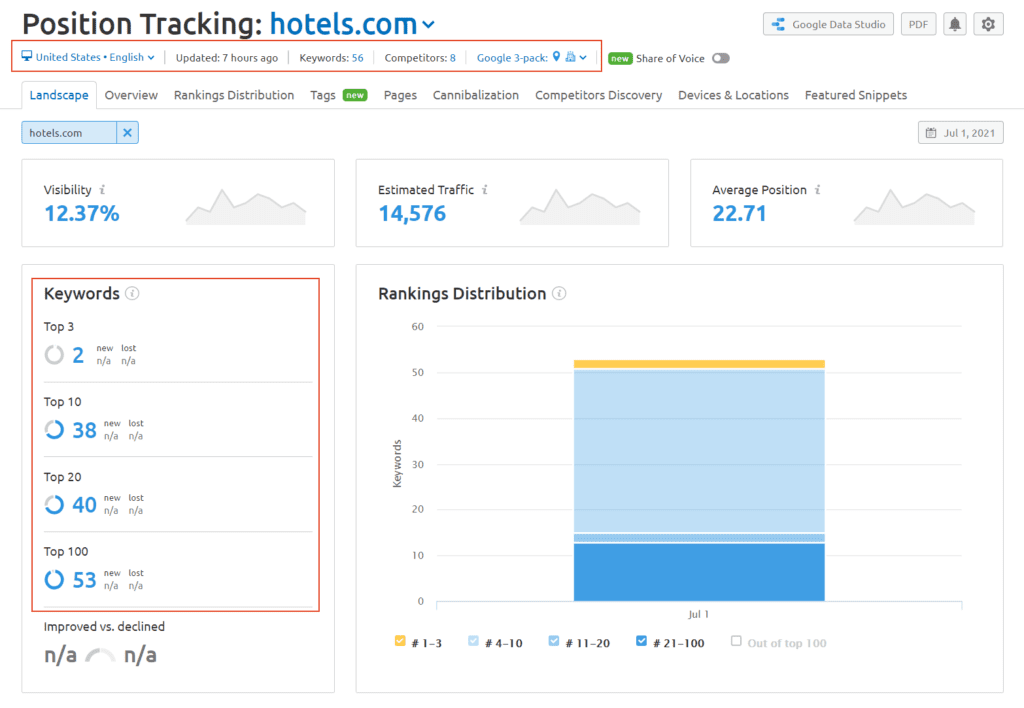Enable Out of top 100 checkbox
The width and height of the screenshot is (1024, 708).
736,641
